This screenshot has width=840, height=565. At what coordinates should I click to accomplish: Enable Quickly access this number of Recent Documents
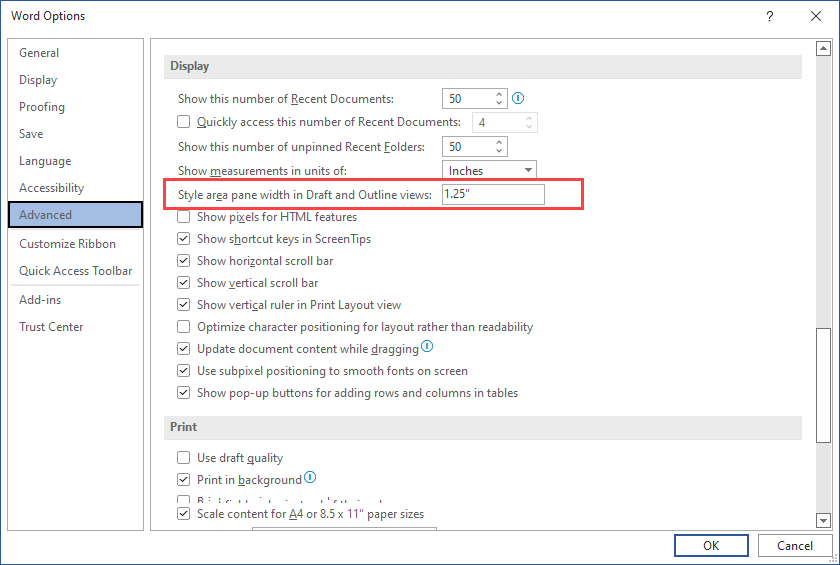coord(183,122)
